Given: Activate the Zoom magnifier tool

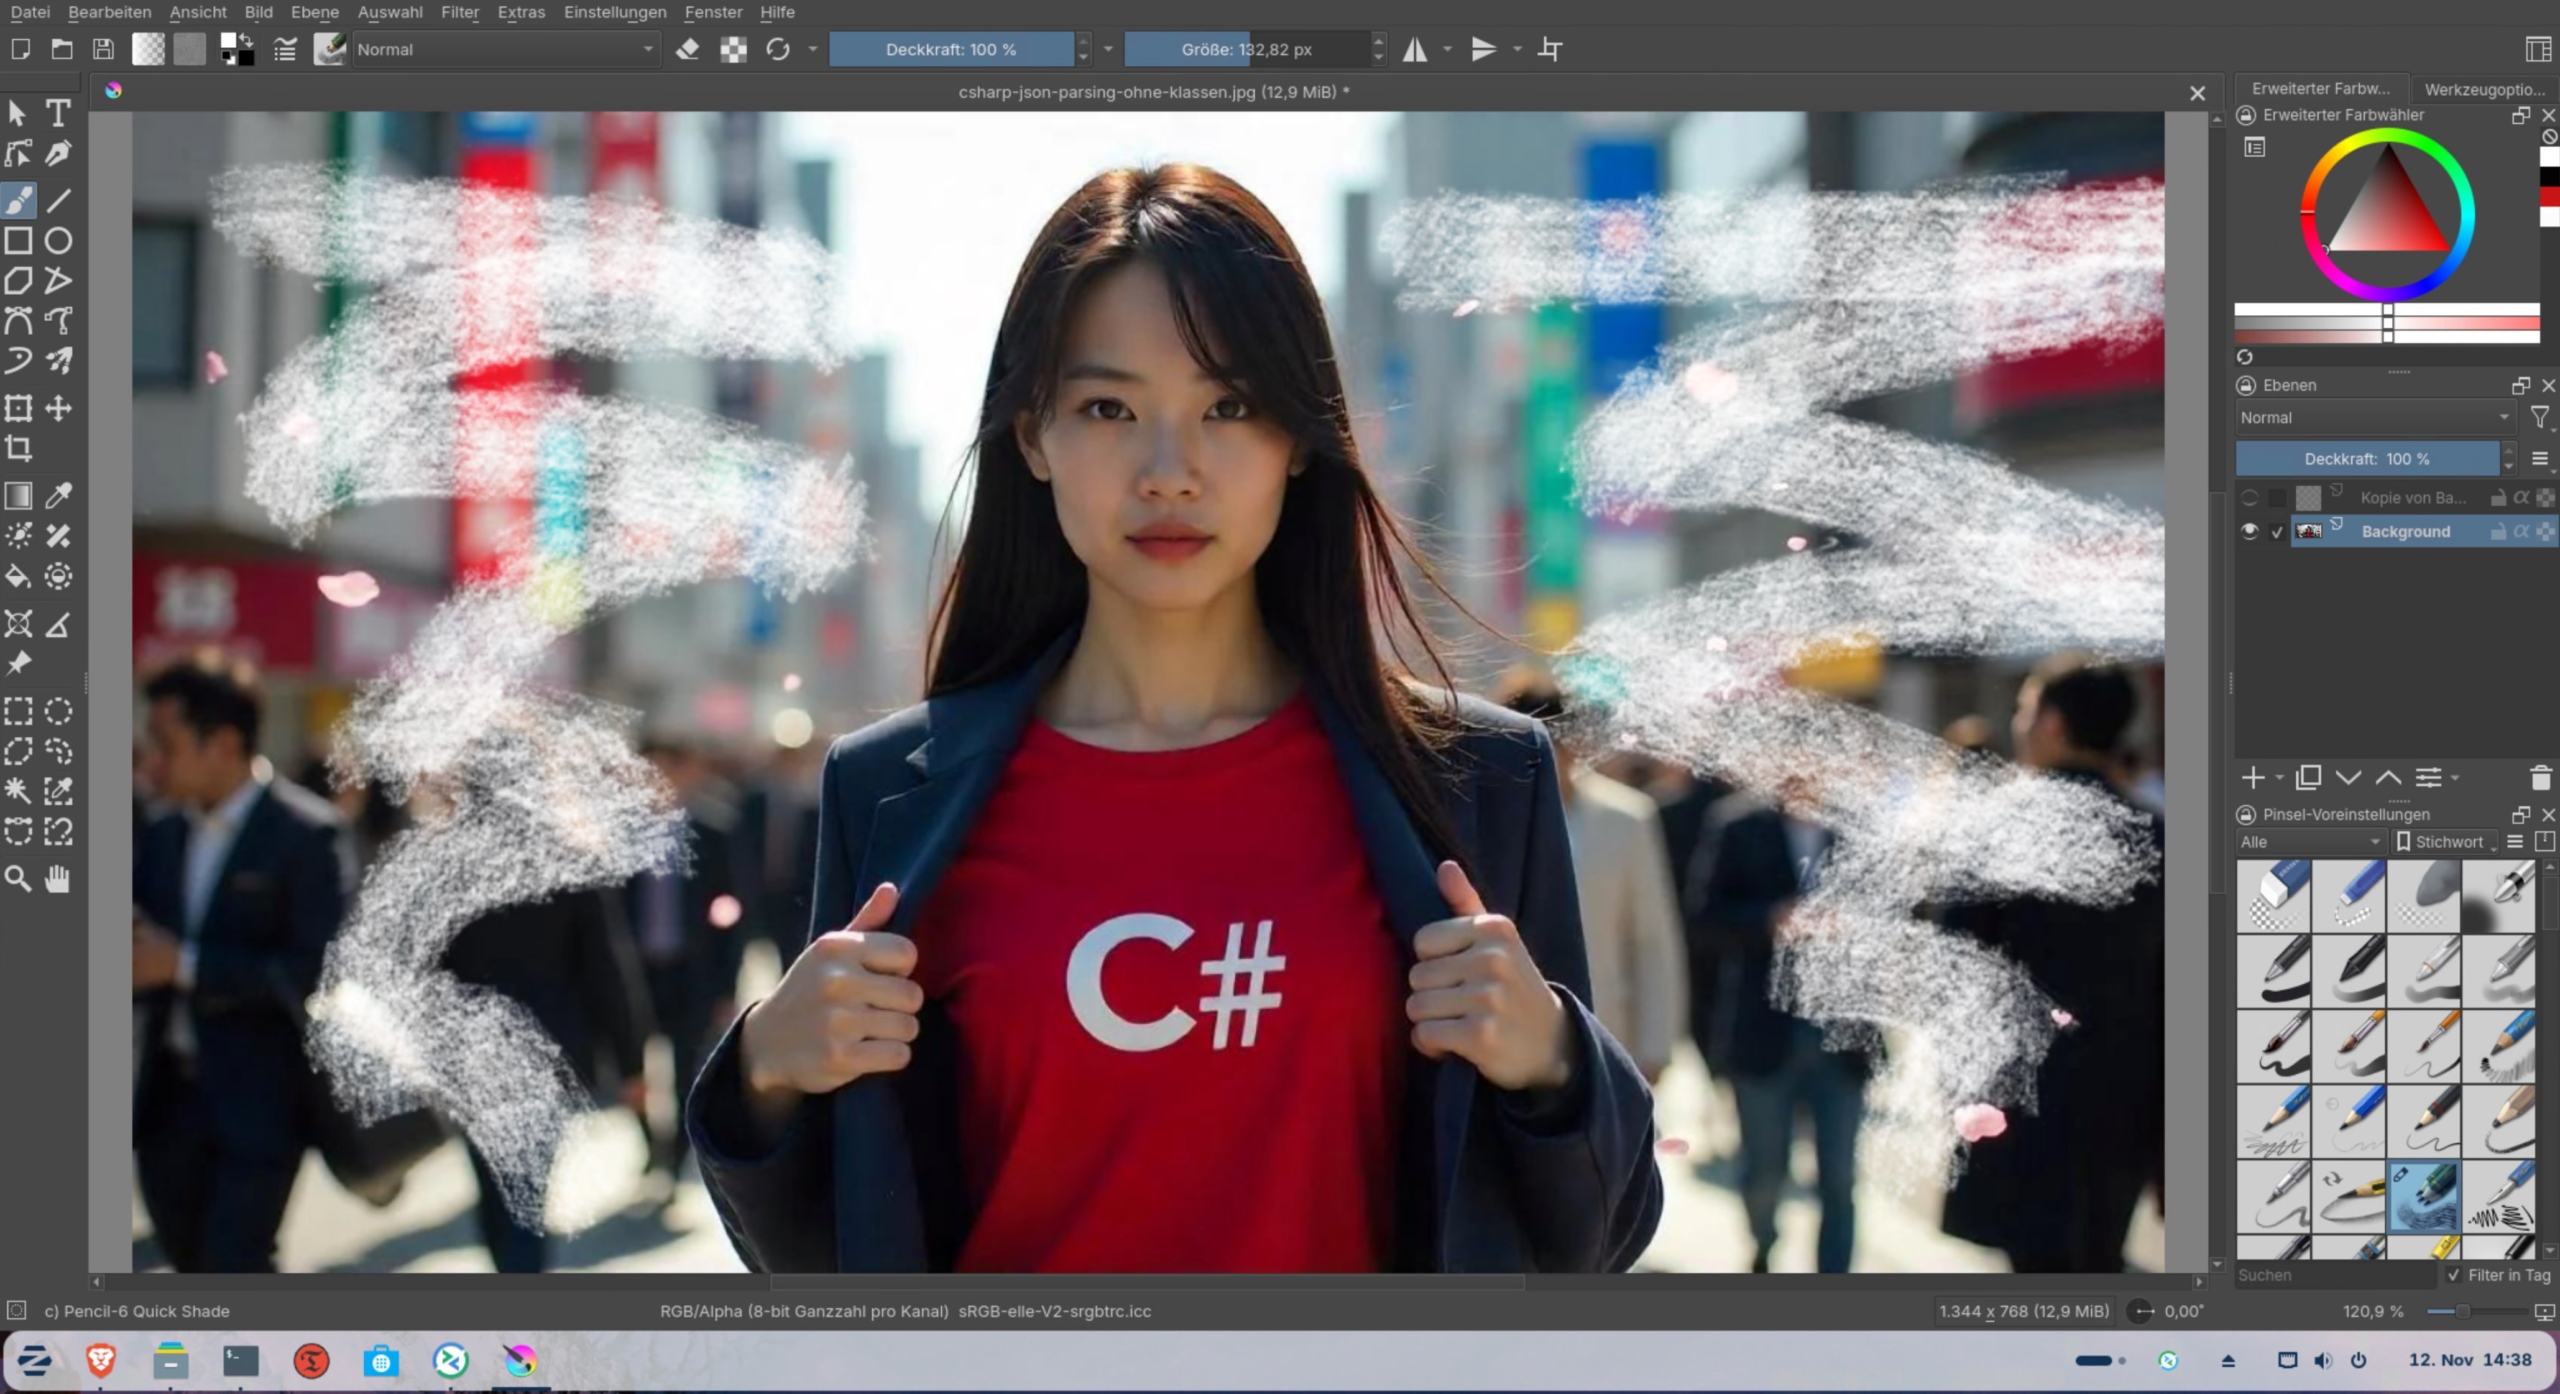Looking at the screenshot, I should tap(18, 879).
